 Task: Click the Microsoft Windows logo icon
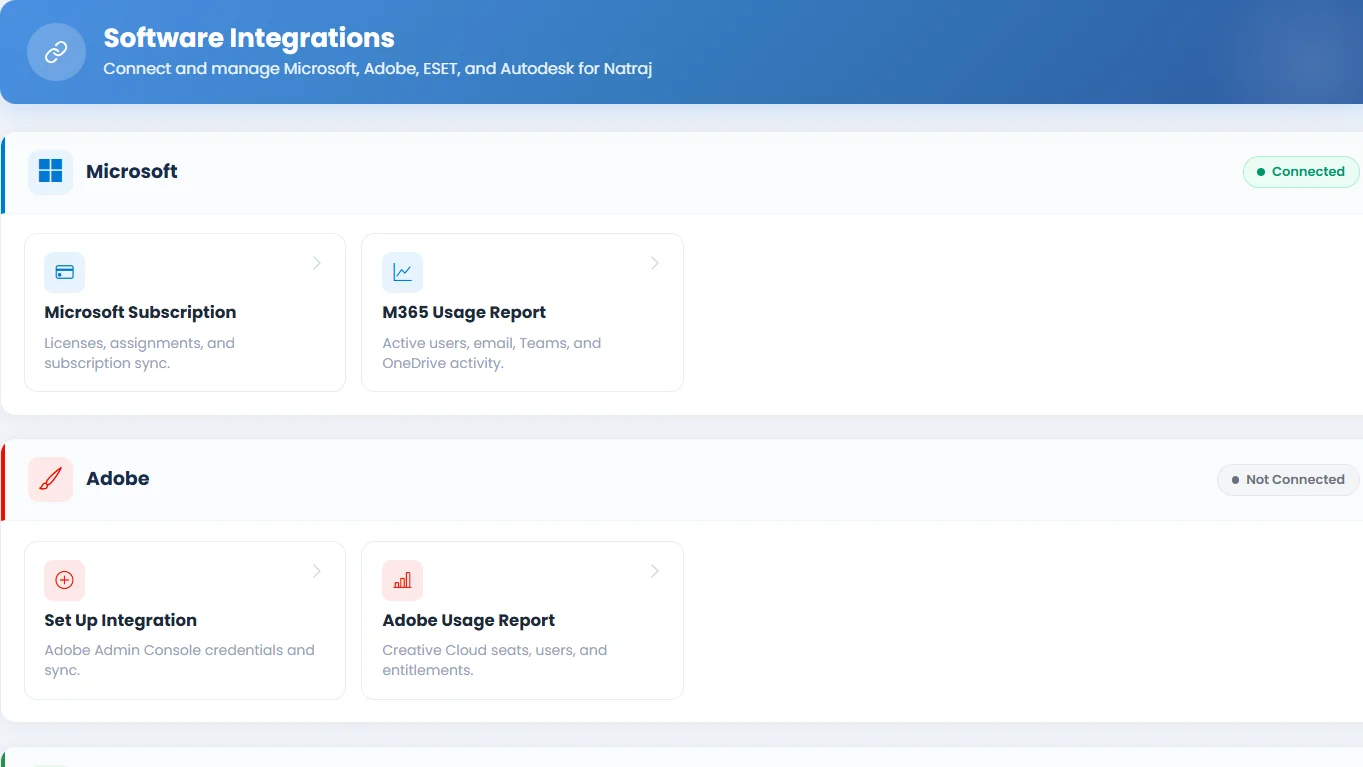tap(50, 172)
